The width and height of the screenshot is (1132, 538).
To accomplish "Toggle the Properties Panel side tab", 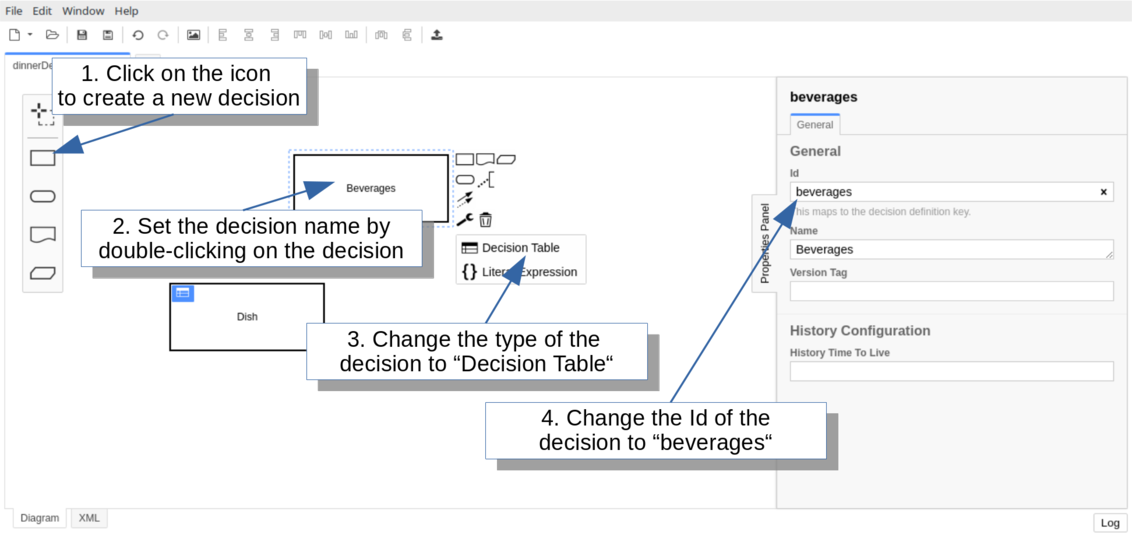I will (x=765, y=243).
